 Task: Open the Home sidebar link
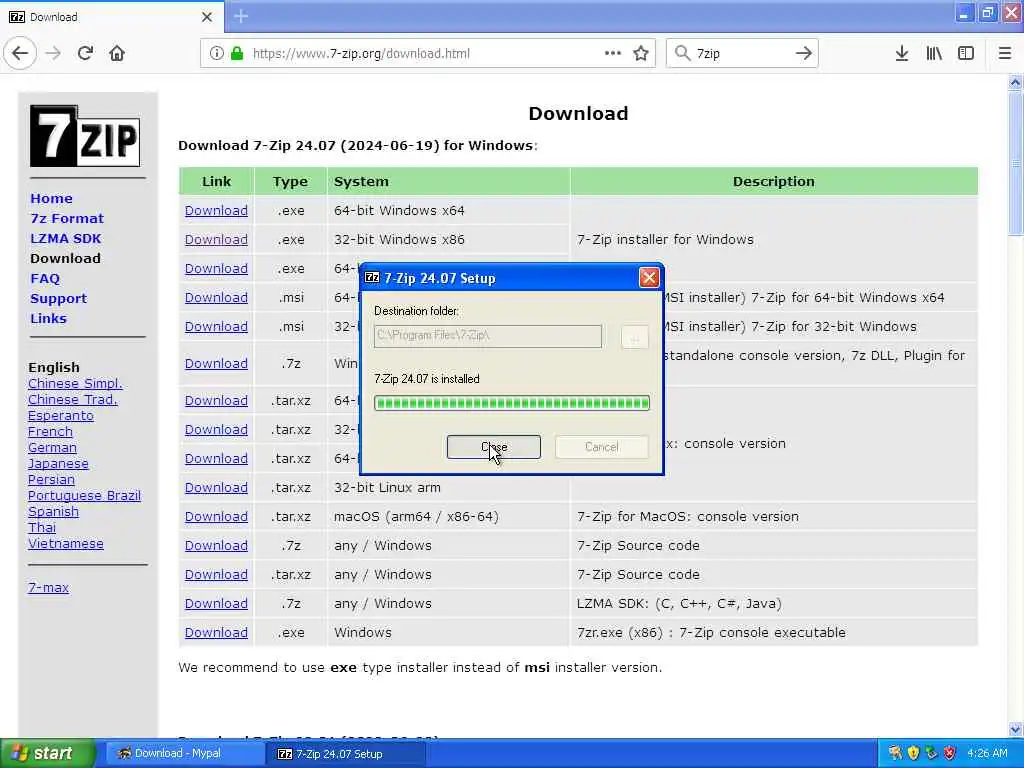click(x=52, y=199)
